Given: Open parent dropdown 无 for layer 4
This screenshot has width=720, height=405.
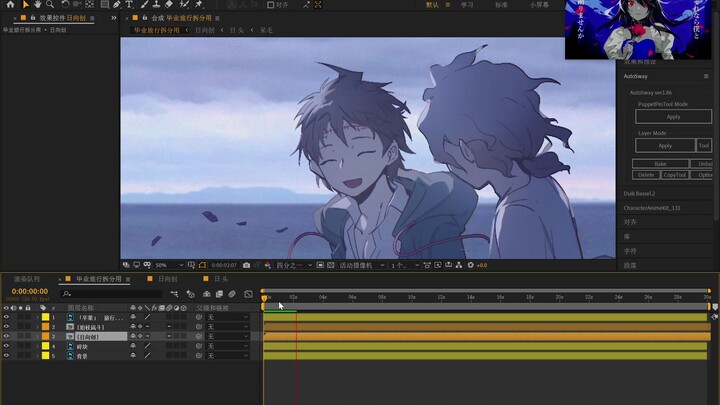Looking at the screenshot, I should 227,346.
